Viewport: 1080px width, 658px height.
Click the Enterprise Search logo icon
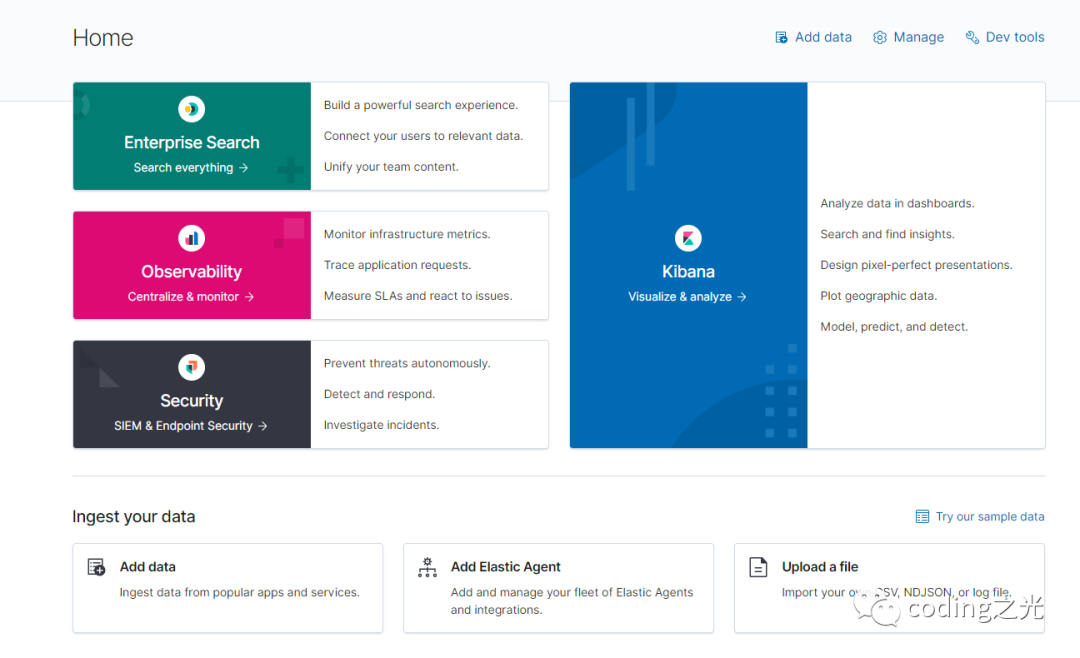(191, 109)
